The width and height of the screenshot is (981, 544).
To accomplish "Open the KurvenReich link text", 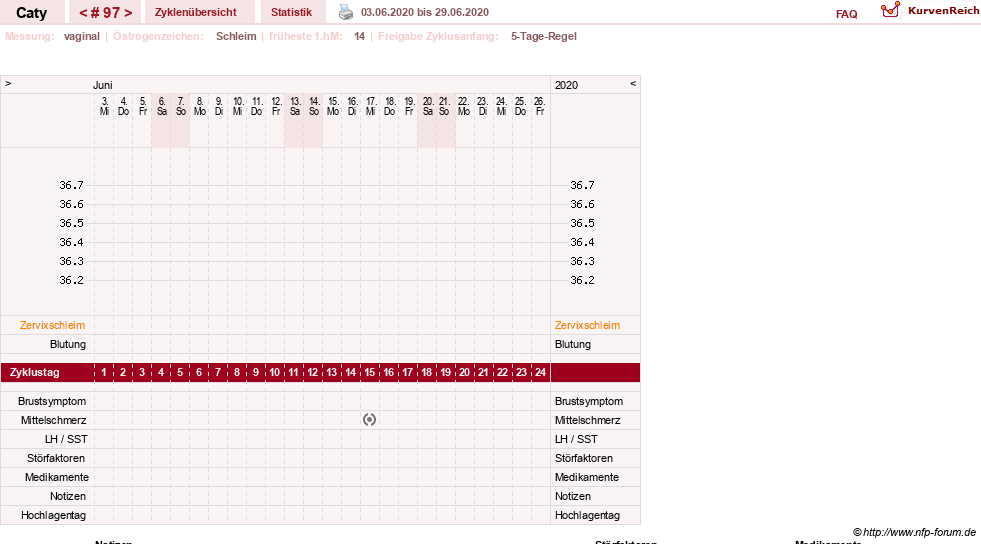I will point(943,11).
